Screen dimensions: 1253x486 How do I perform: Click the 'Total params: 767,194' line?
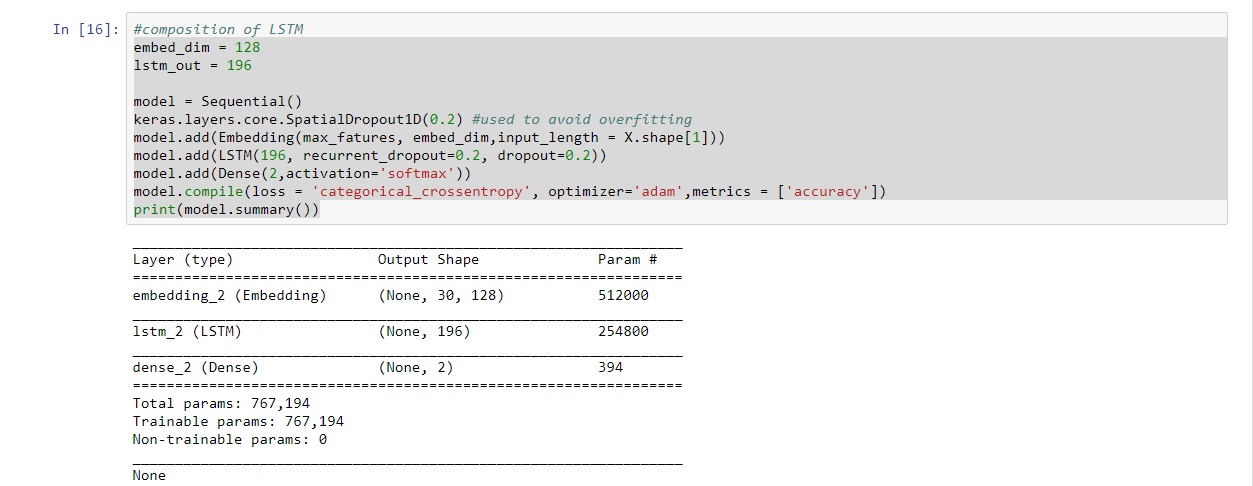point(221,404)
